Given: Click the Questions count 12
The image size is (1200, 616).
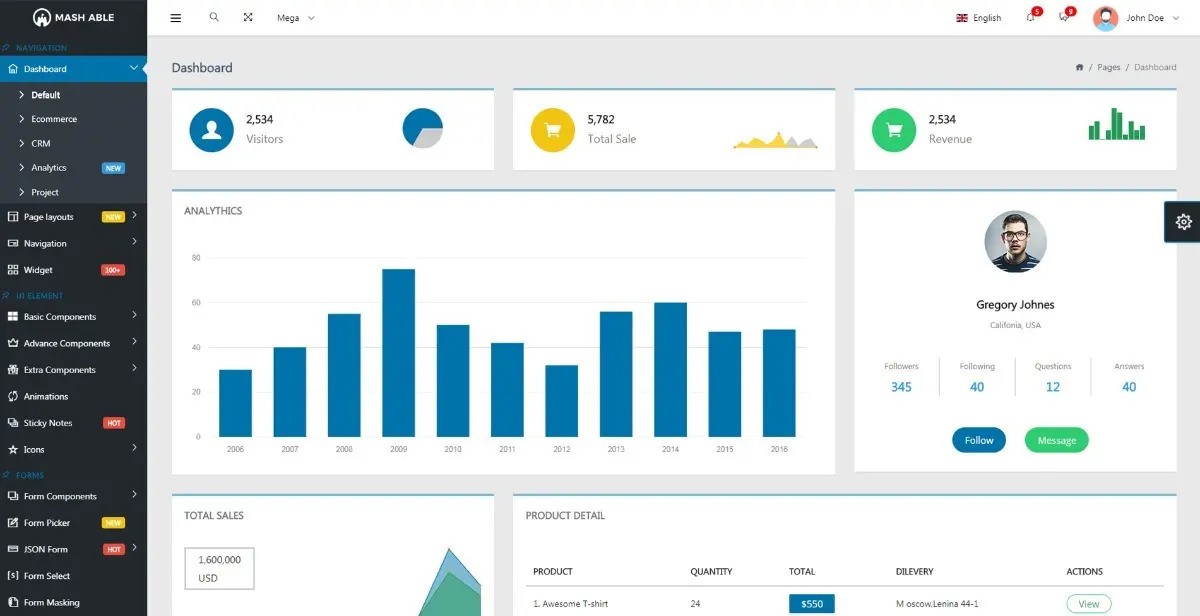Looking at the screenshot, I should tap(1053, 387).
